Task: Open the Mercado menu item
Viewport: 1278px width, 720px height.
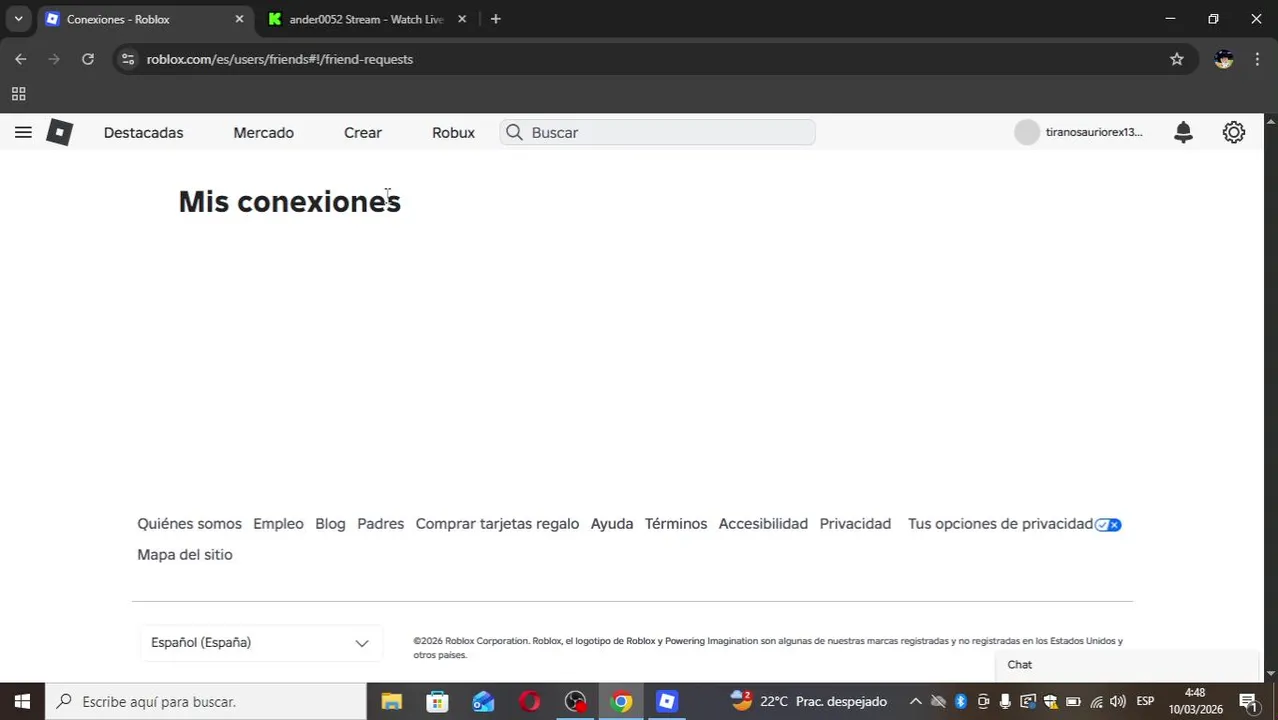Action: 263,132
